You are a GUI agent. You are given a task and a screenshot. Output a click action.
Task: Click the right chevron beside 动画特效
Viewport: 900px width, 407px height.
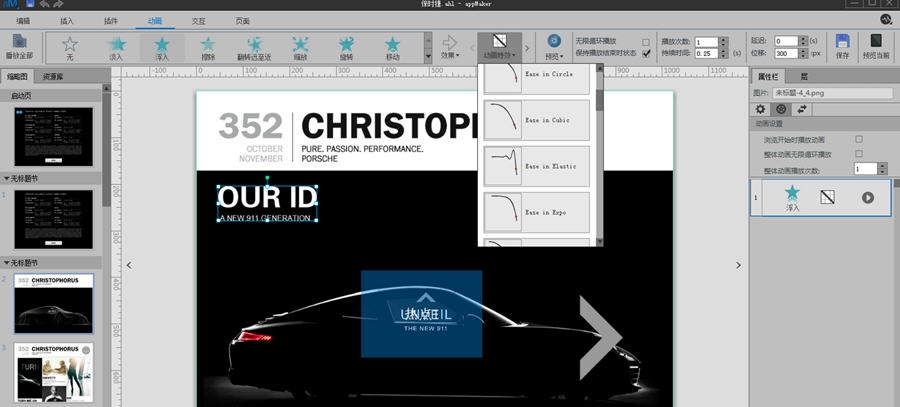point(527,48)
